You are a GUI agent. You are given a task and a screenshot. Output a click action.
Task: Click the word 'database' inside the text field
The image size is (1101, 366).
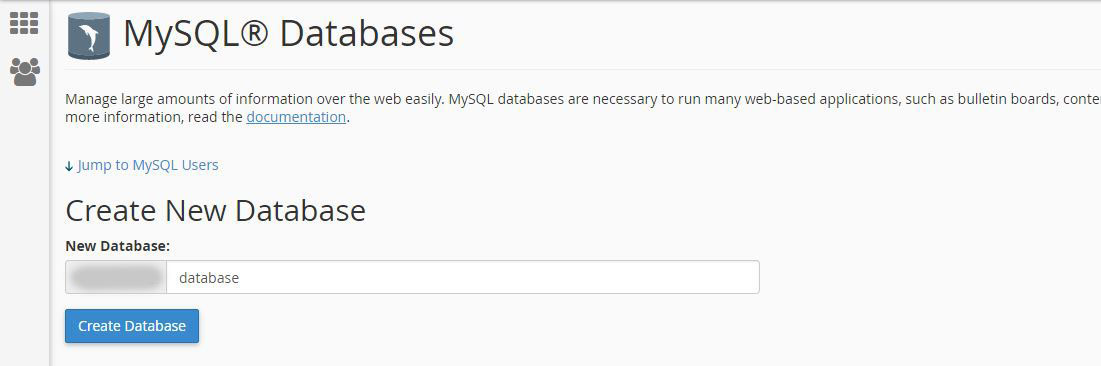point(209,278)
